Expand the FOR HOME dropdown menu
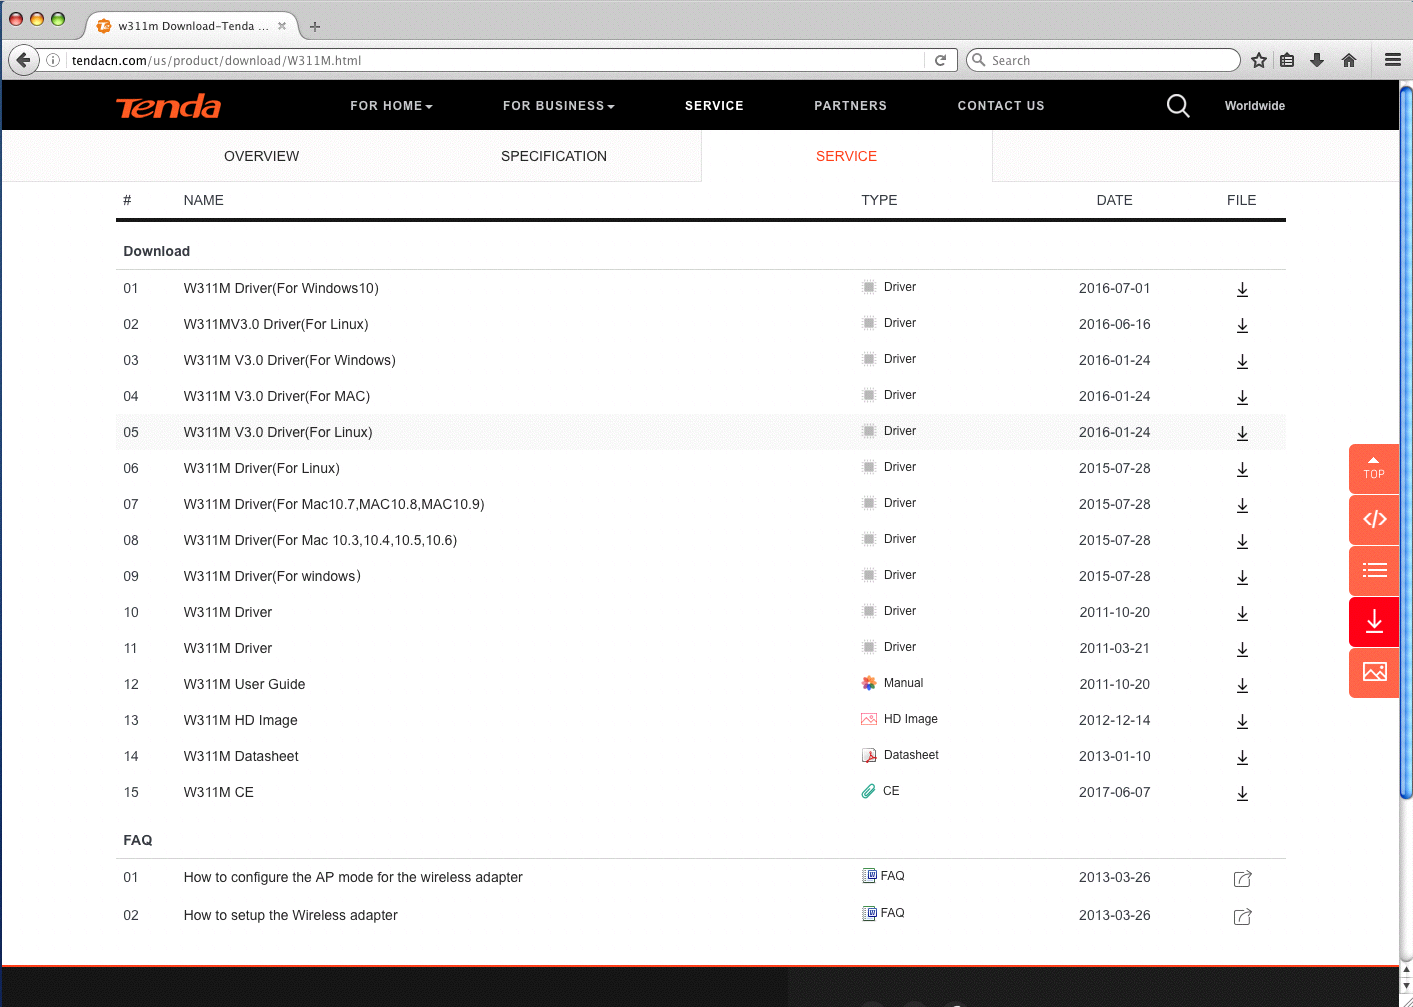The image size is (1413, 1007). click(391, 106)
